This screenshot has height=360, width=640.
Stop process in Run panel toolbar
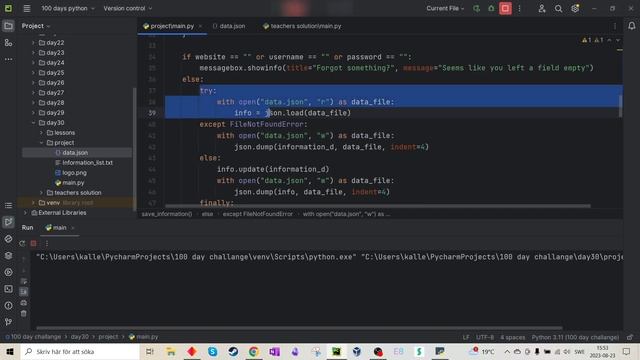coord(33,243)
